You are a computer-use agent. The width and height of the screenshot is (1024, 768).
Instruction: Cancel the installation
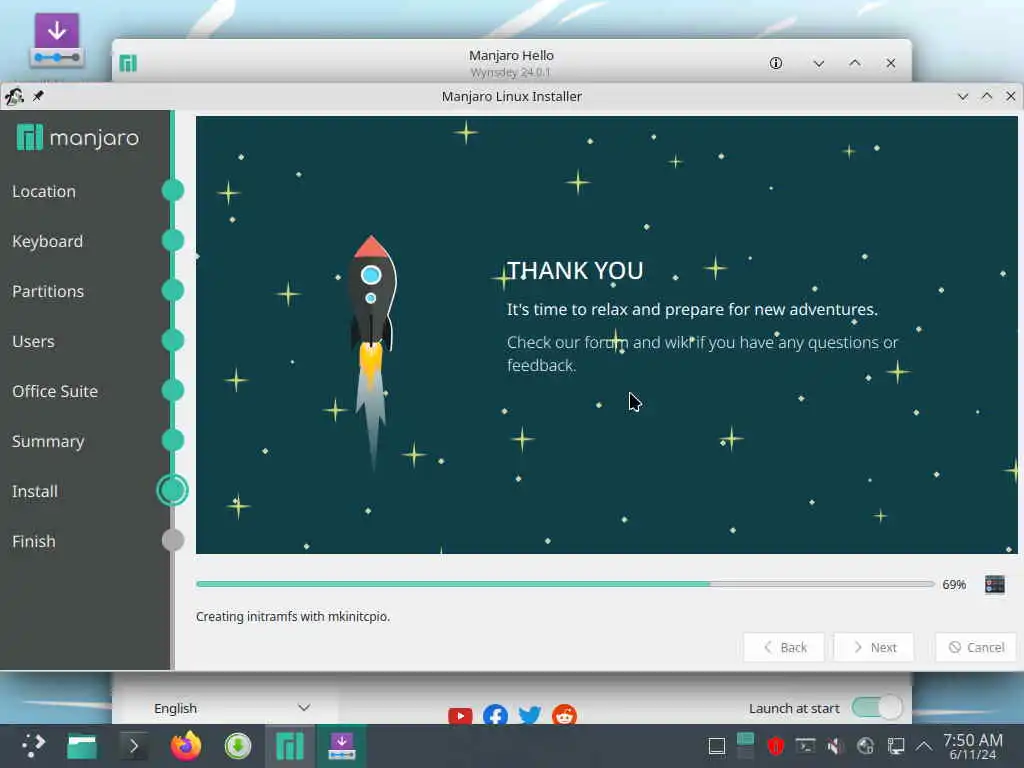pyautogui.click(x=976, y=647)
